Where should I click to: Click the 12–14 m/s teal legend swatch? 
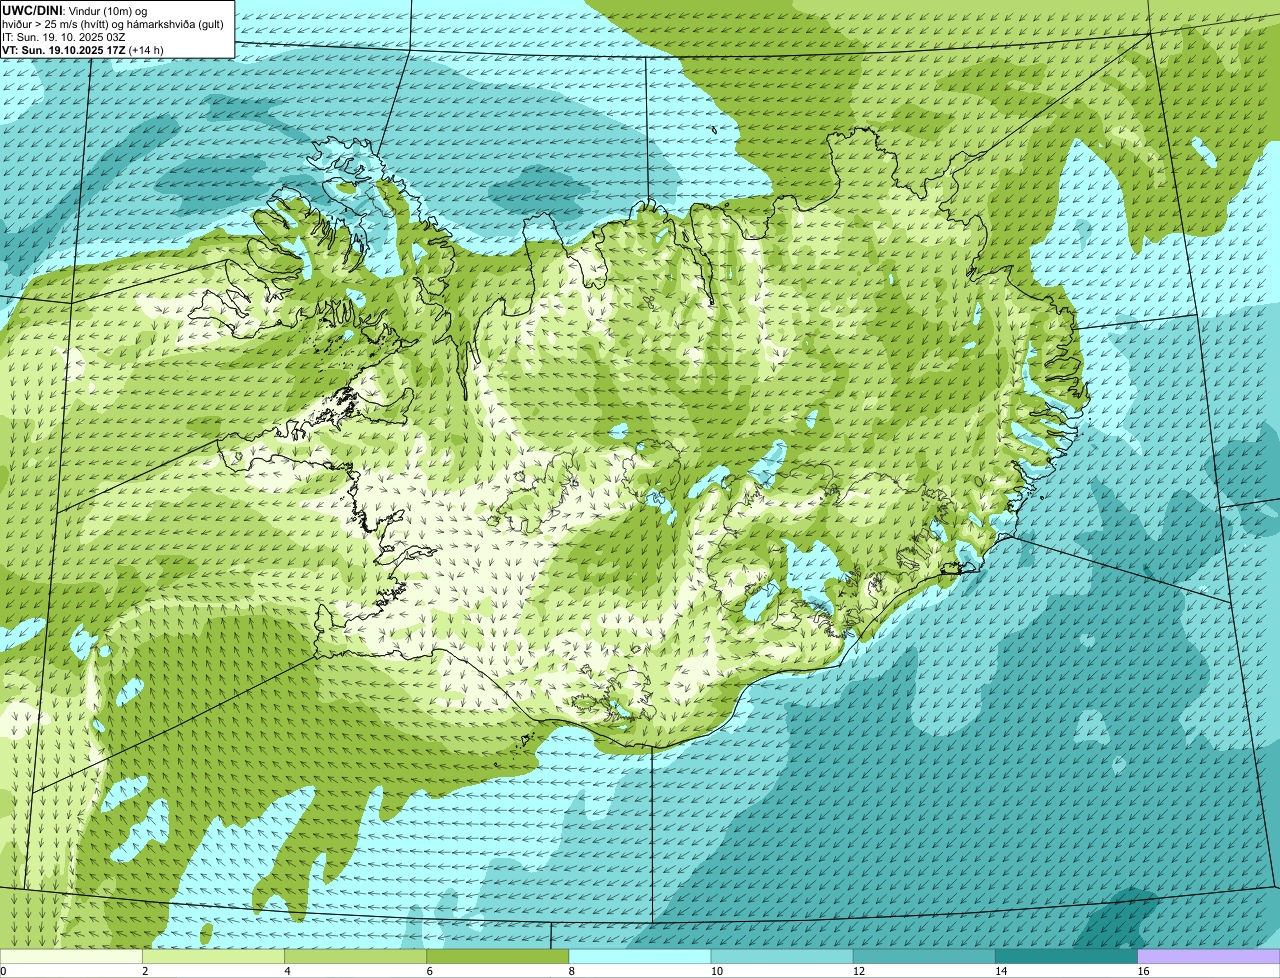pyautogui.click(x=924, y=956)
